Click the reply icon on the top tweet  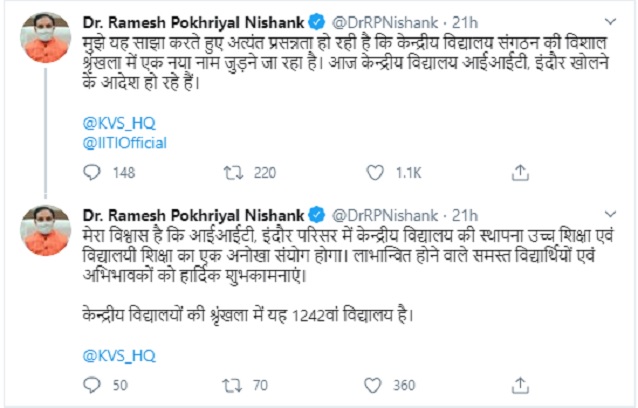pyautogui.click(x=91, y=172)
